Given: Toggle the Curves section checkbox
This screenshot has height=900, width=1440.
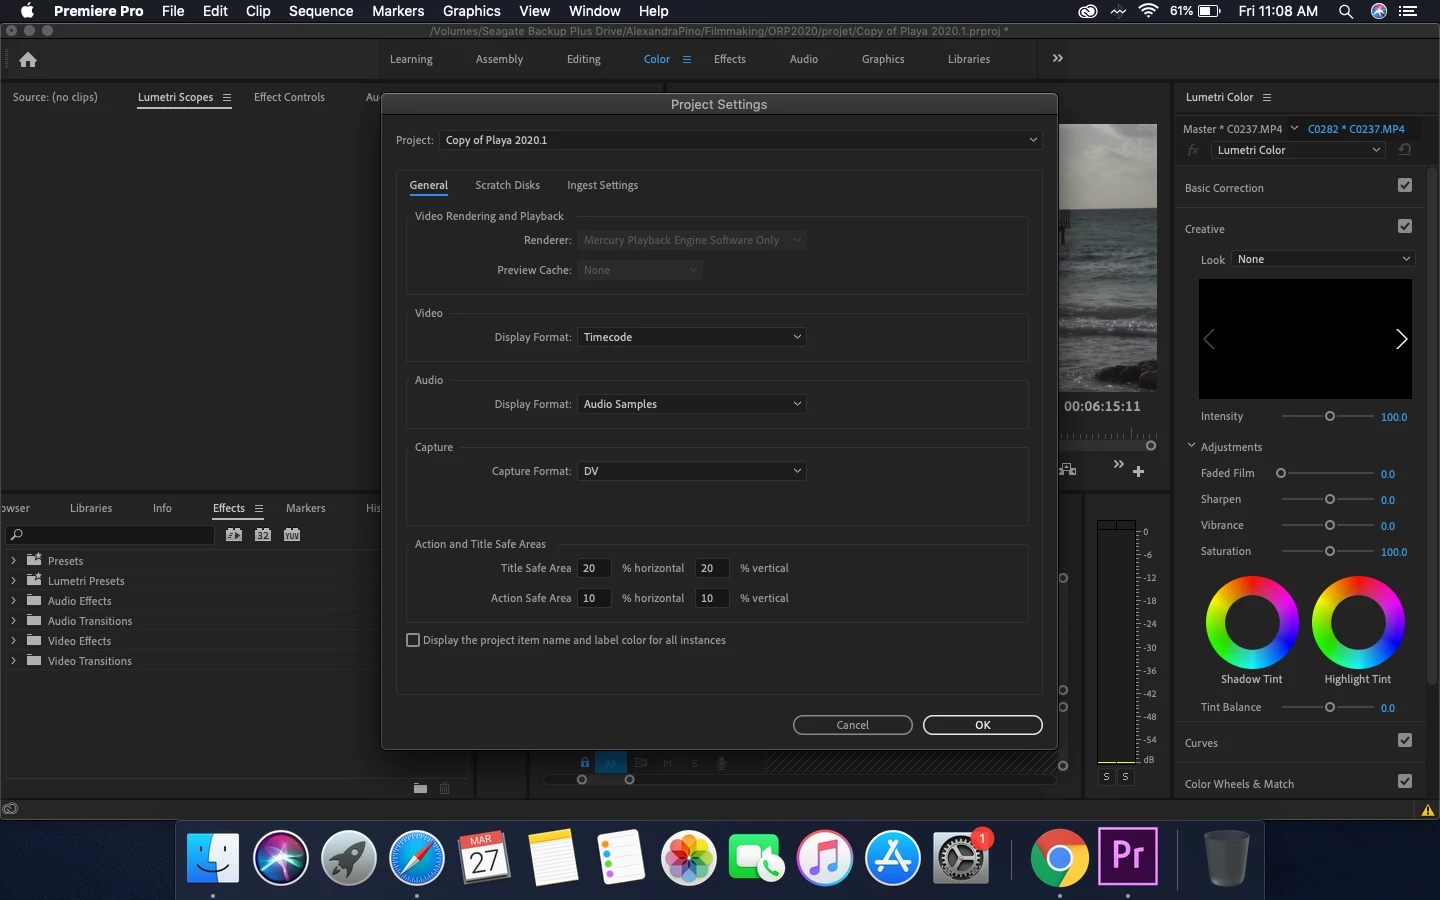Looking at the screenshot, I should [1405, 741].
